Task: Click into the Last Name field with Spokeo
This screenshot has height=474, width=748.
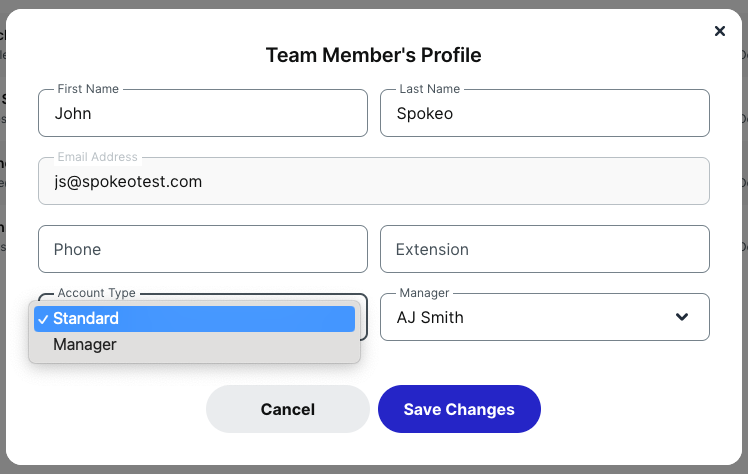Action: (x=545, y=114)
